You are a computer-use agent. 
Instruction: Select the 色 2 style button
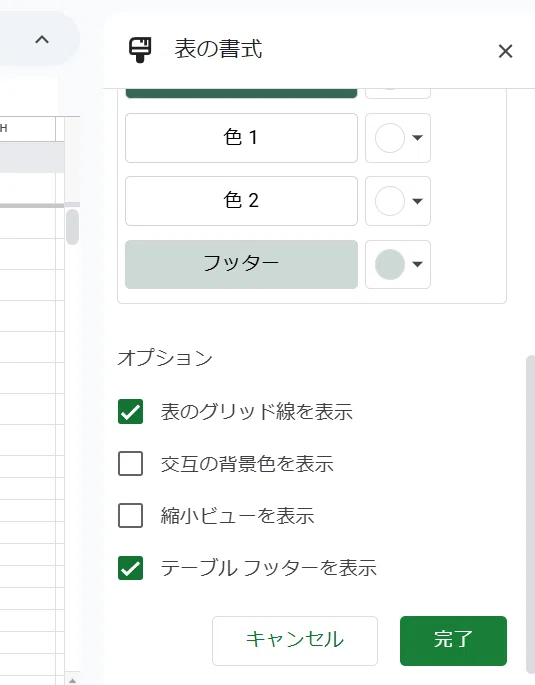pyautogui.click(x=241, y=201)
